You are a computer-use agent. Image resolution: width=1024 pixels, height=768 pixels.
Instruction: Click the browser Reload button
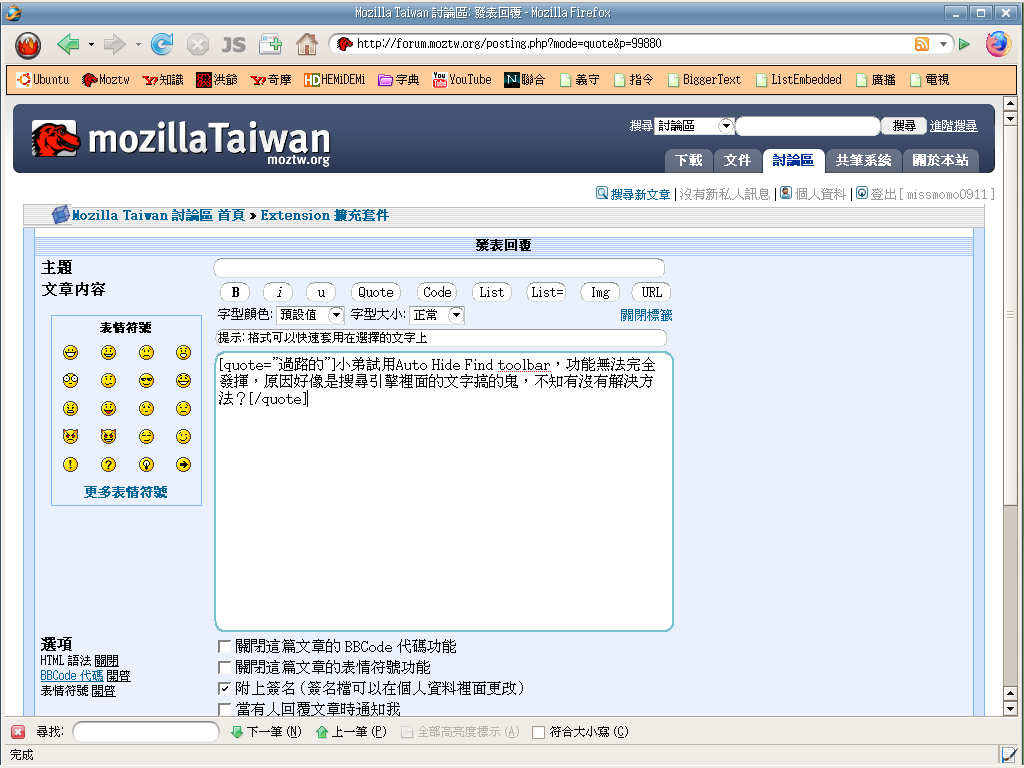click(x=161, y=44)
